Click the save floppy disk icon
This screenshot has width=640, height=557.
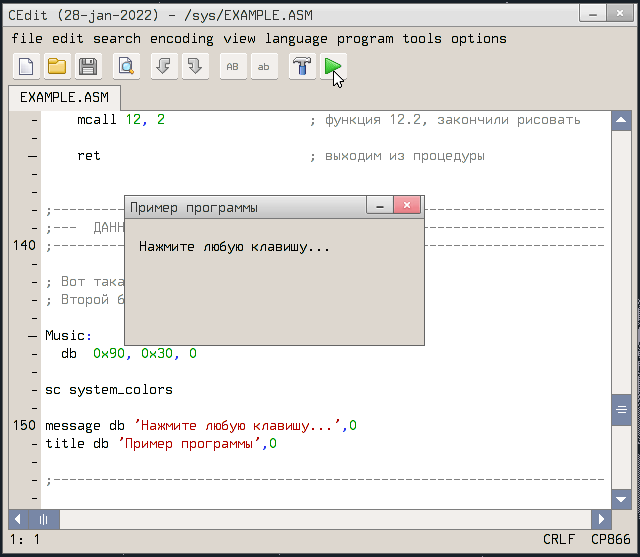click(87, 67)
